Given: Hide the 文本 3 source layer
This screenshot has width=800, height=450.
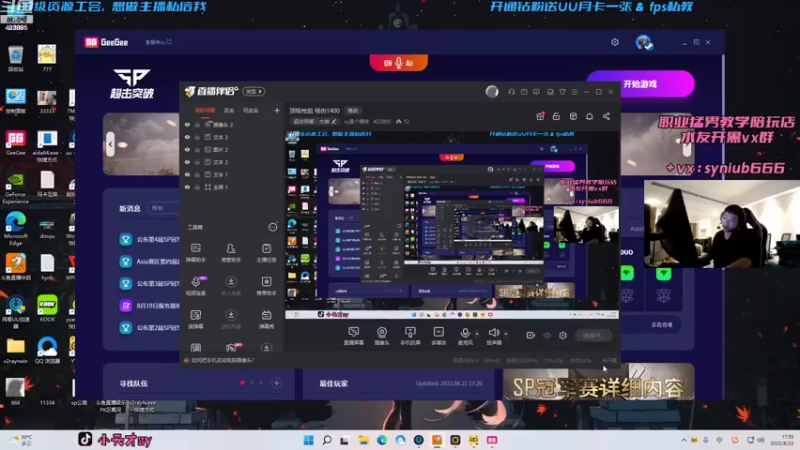Looking at the screenshot, I should pos(187,137).
